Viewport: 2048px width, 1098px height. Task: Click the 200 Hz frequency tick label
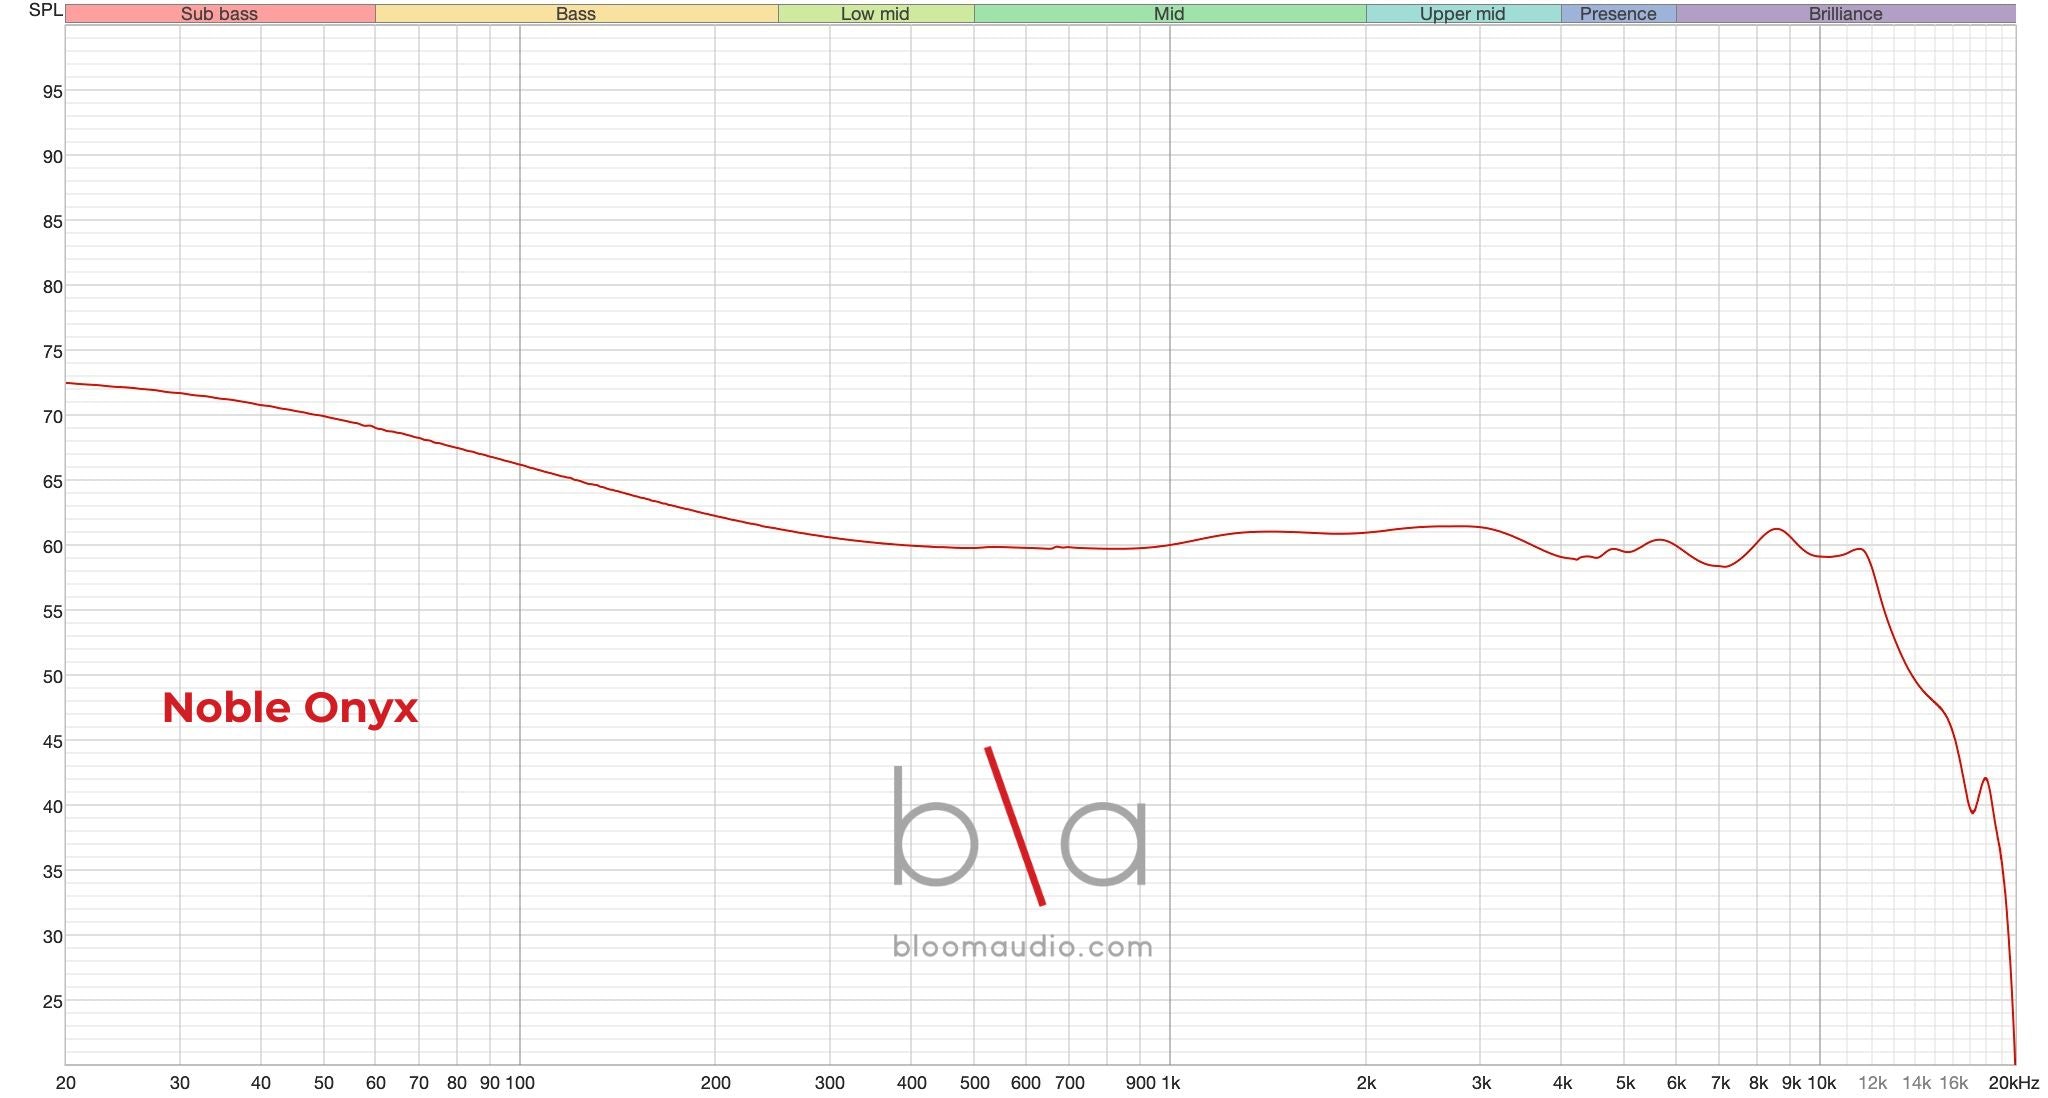[715, 1083]
